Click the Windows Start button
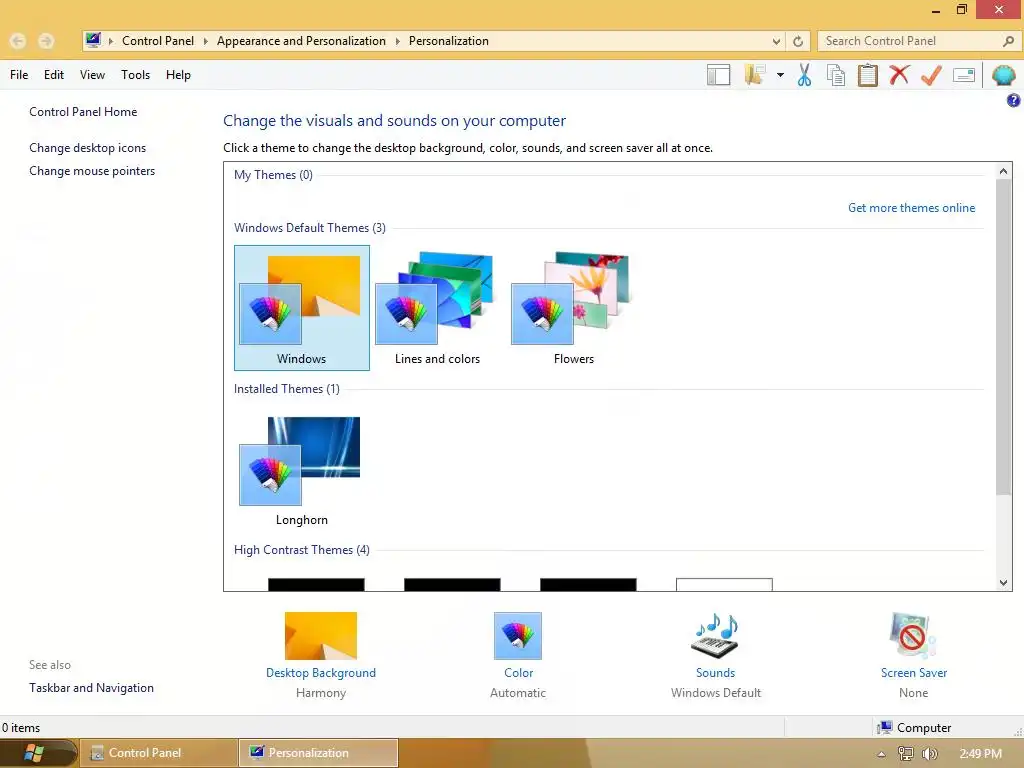 pyautogui.click(x=34, y=753)
